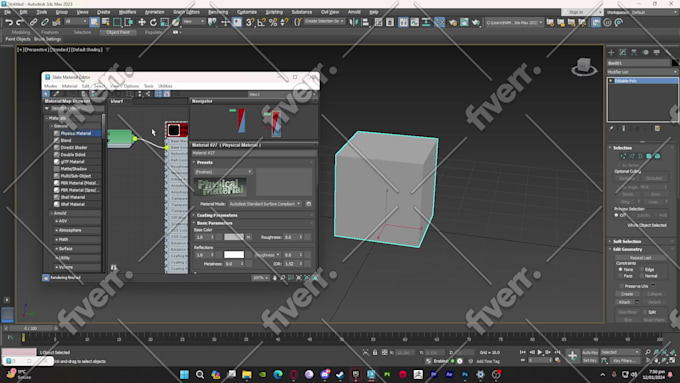Activate the Select and Rotate tool
This screenshot has height=383, width=680.
(x=153, y=22)
